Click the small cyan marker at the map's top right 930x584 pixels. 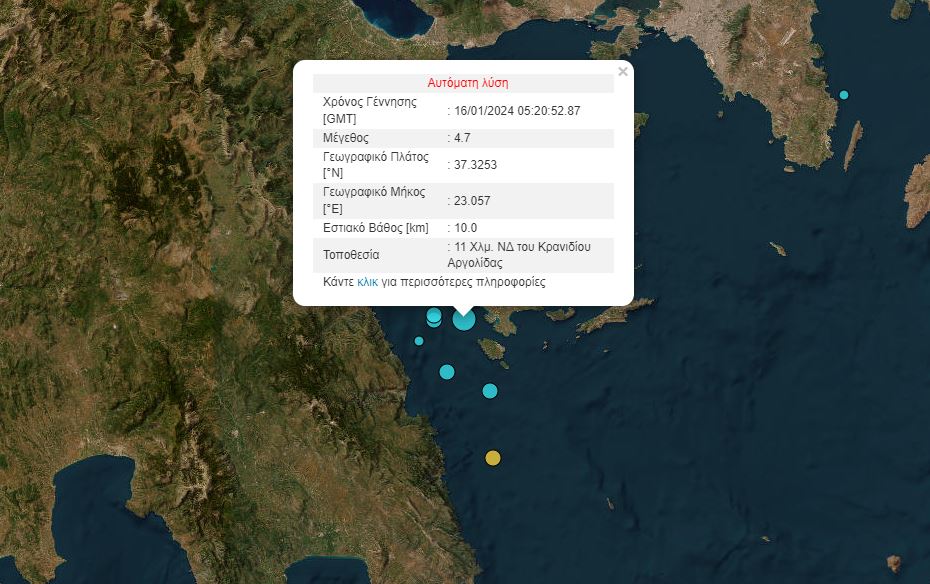click(844, 95)
